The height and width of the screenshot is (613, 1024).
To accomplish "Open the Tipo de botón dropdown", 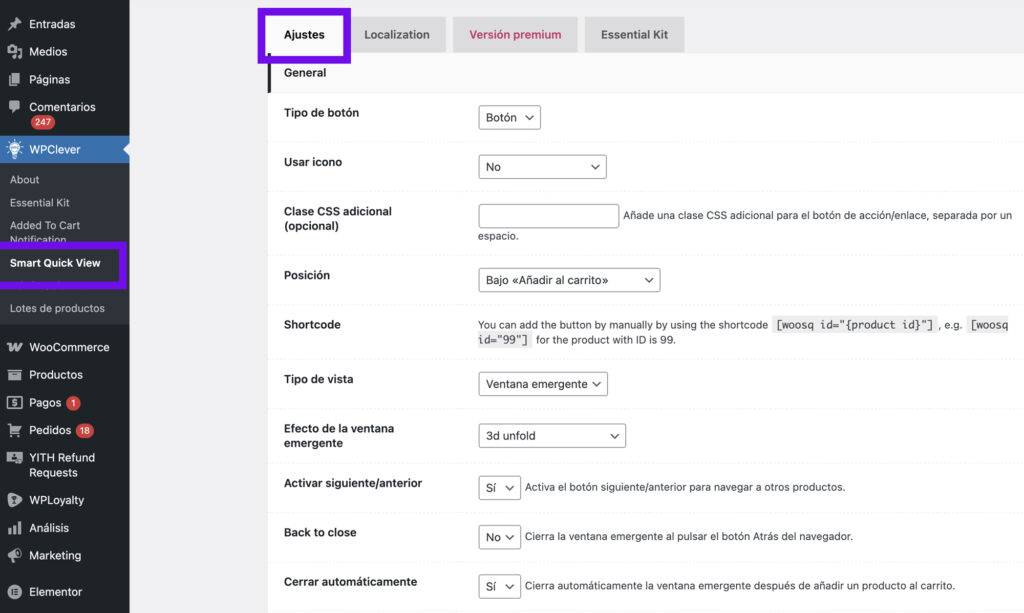I will [509, 117].
